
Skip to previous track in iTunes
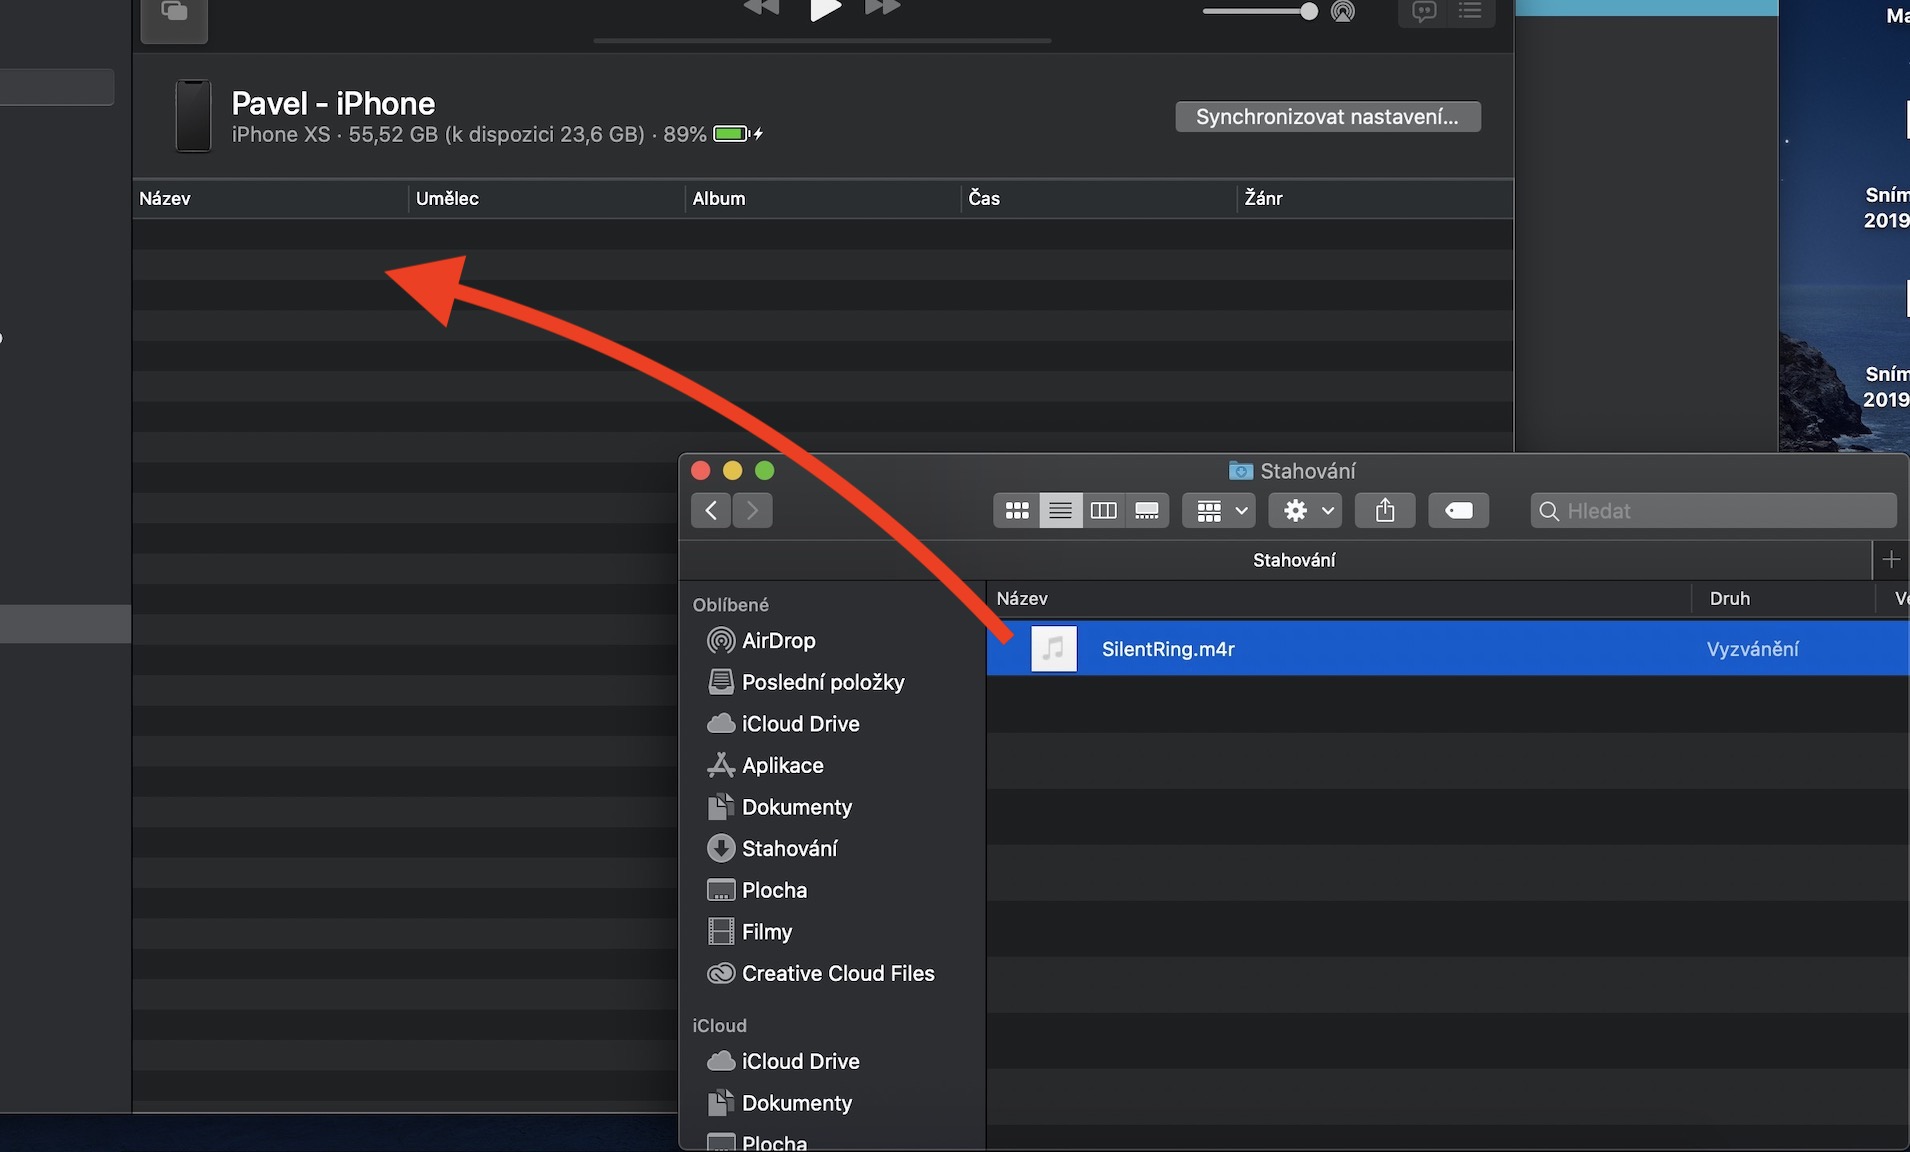[x=762, y=8]
